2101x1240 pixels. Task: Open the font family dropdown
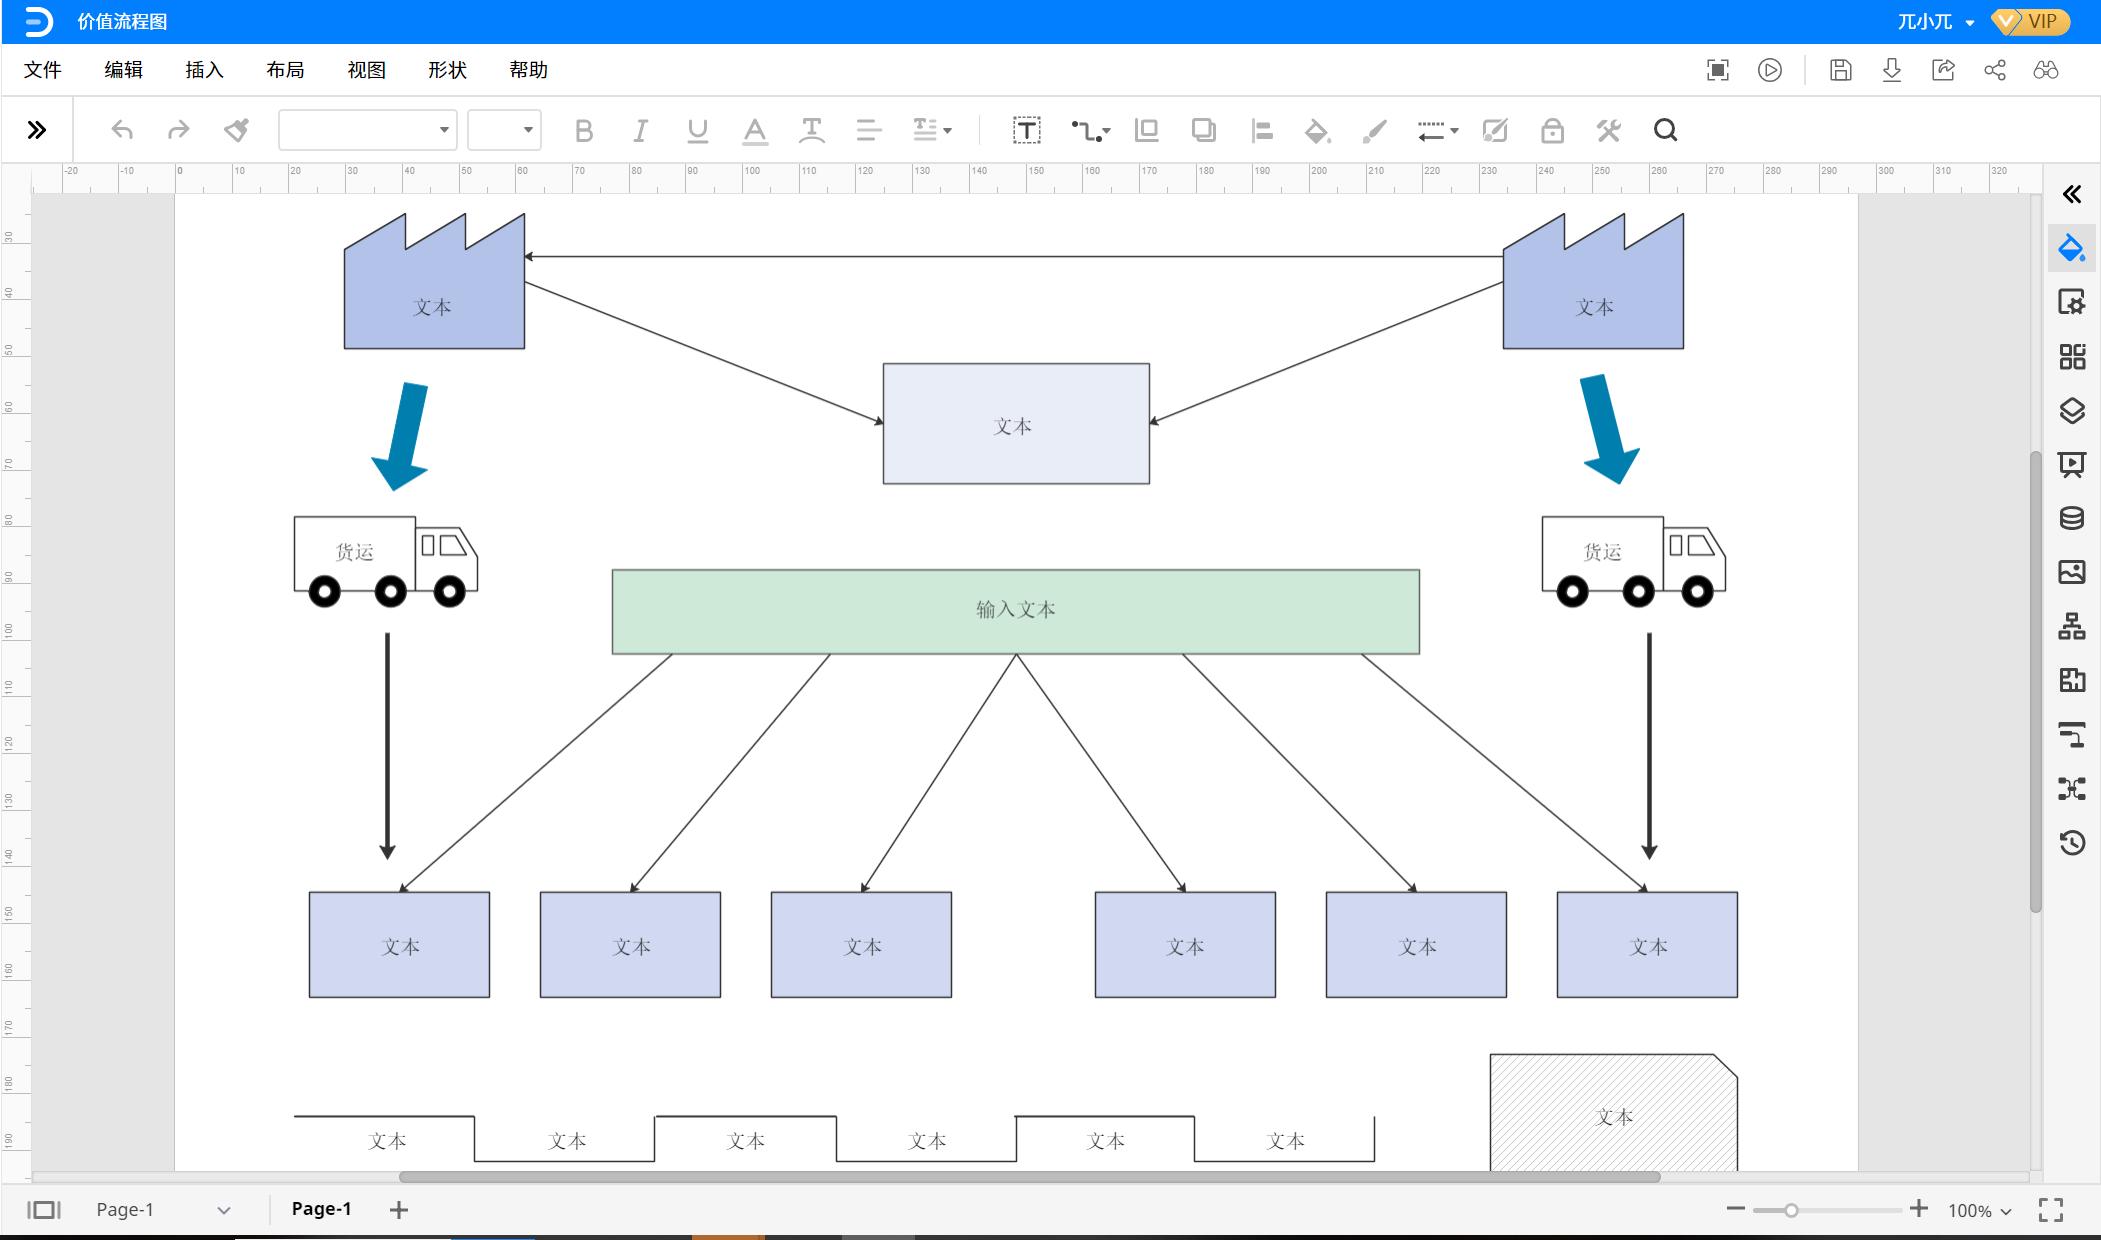[367, 130]
